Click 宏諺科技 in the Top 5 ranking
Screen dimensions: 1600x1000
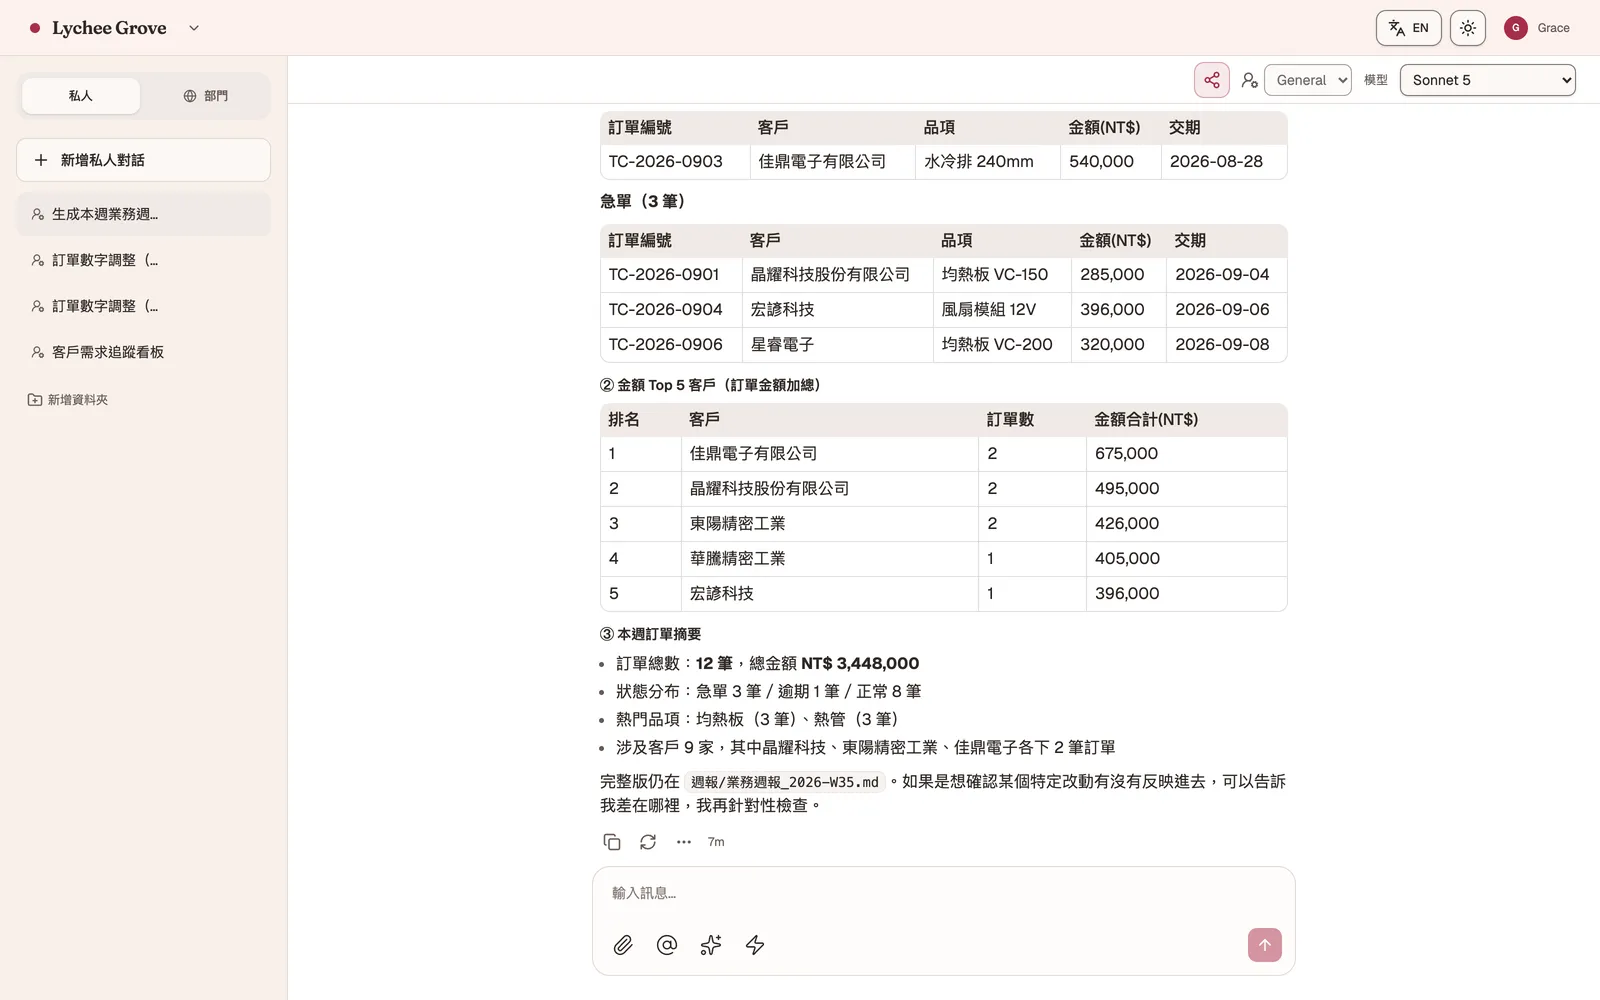coord(721,593)
